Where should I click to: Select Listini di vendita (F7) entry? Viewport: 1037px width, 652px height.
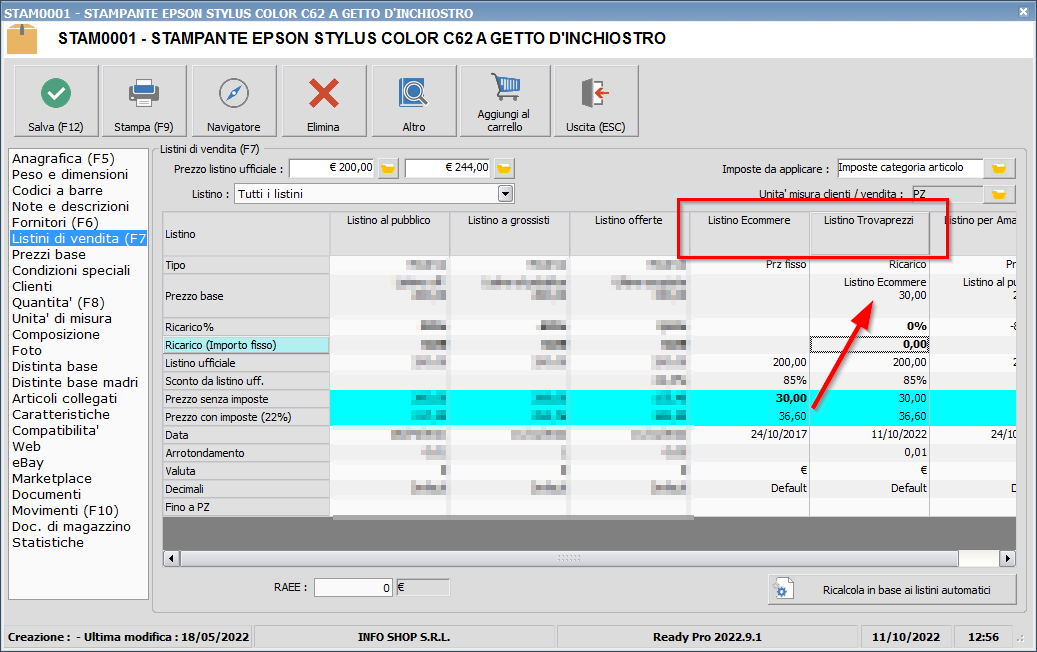coord(79,239)
